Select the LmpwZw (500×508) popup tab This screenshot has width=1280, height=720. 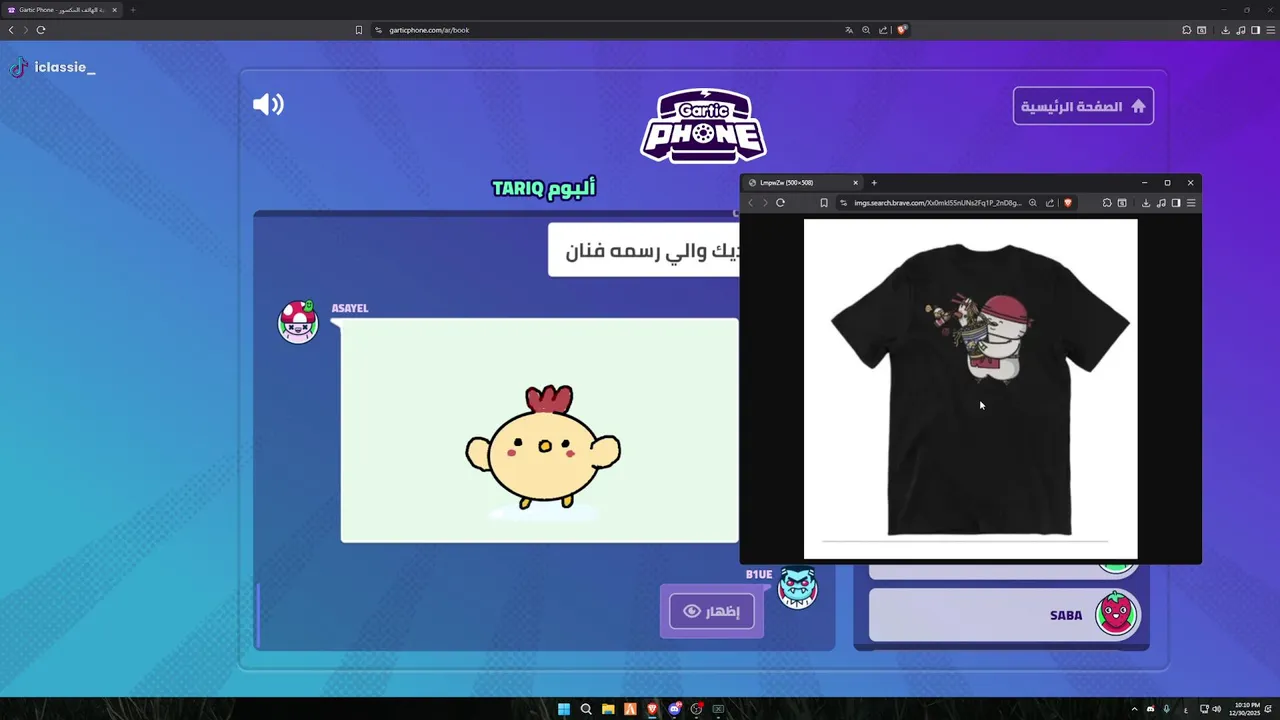[x=803, y=183]
